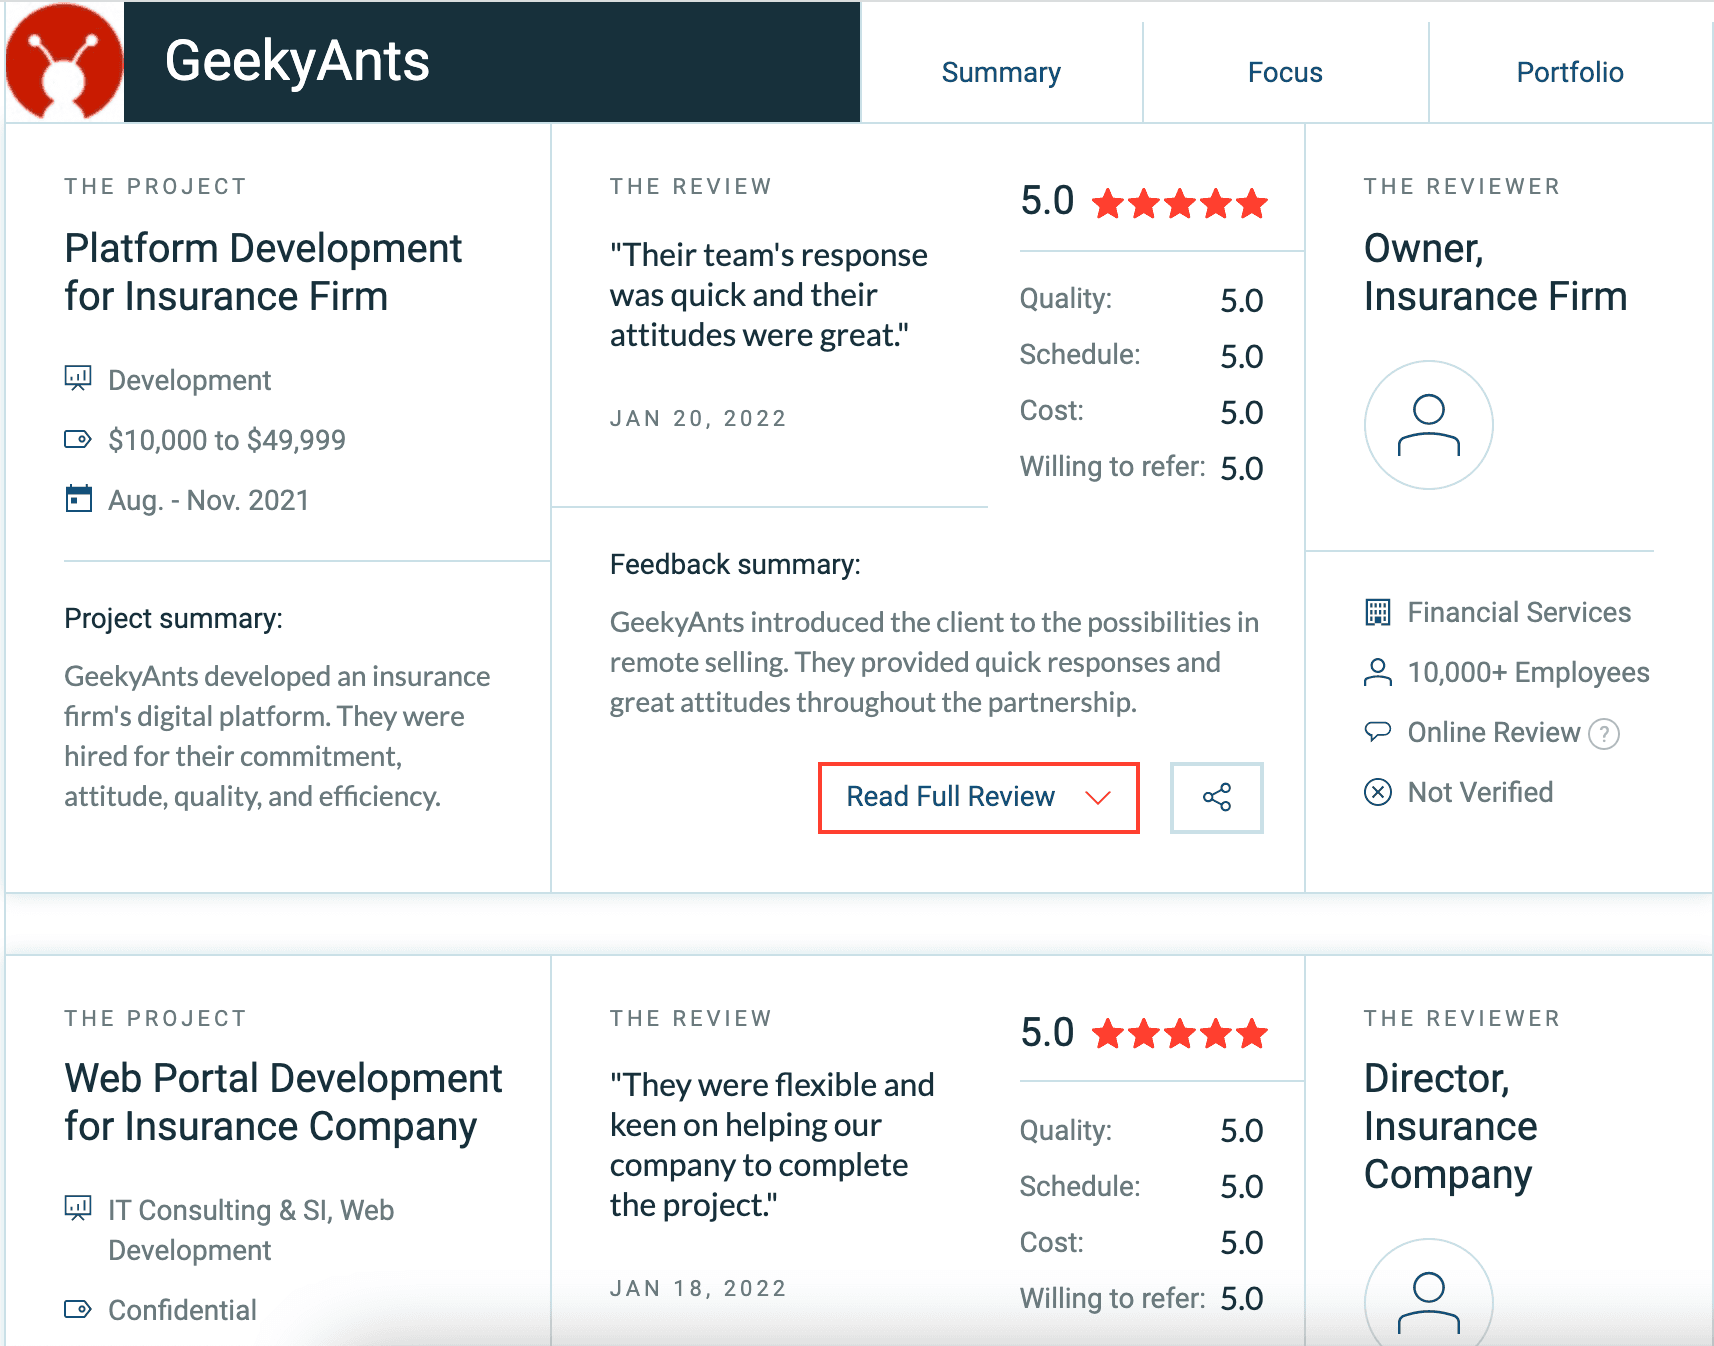Image resolution: width=1714 pixels, height=1346 pixels.
Task: Click the share icon button
Action: (x=1216, y=797)
